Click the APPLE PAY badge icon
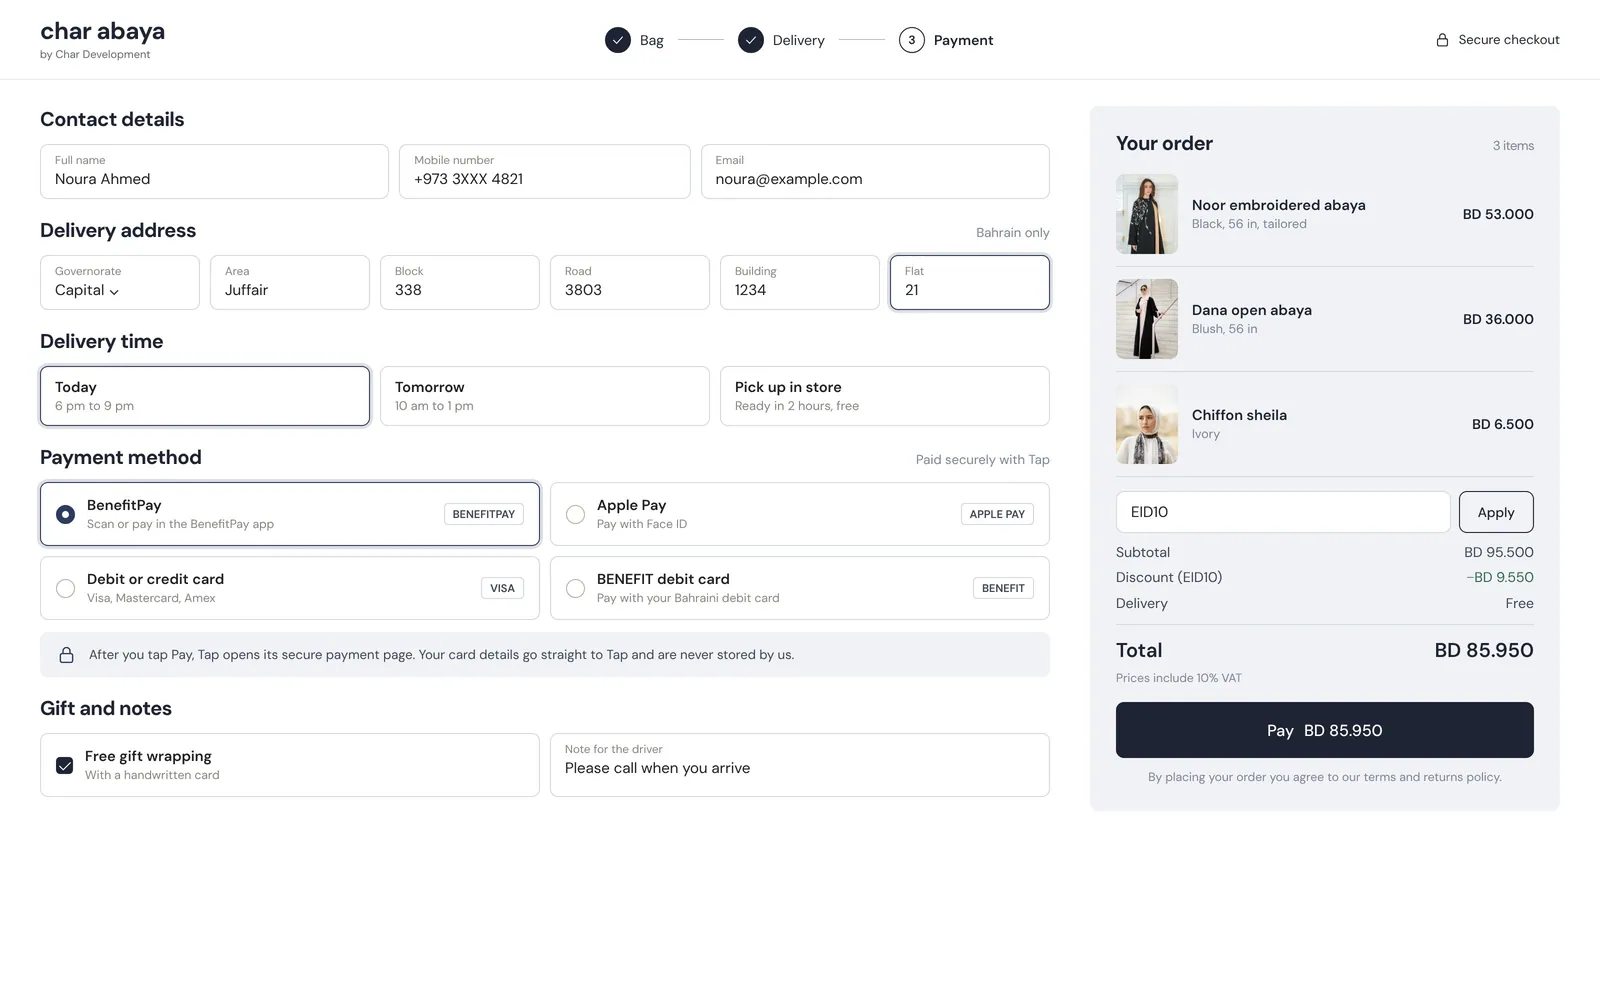The width and height of the screenshot is (1600, 1000). tap(997, 514)
